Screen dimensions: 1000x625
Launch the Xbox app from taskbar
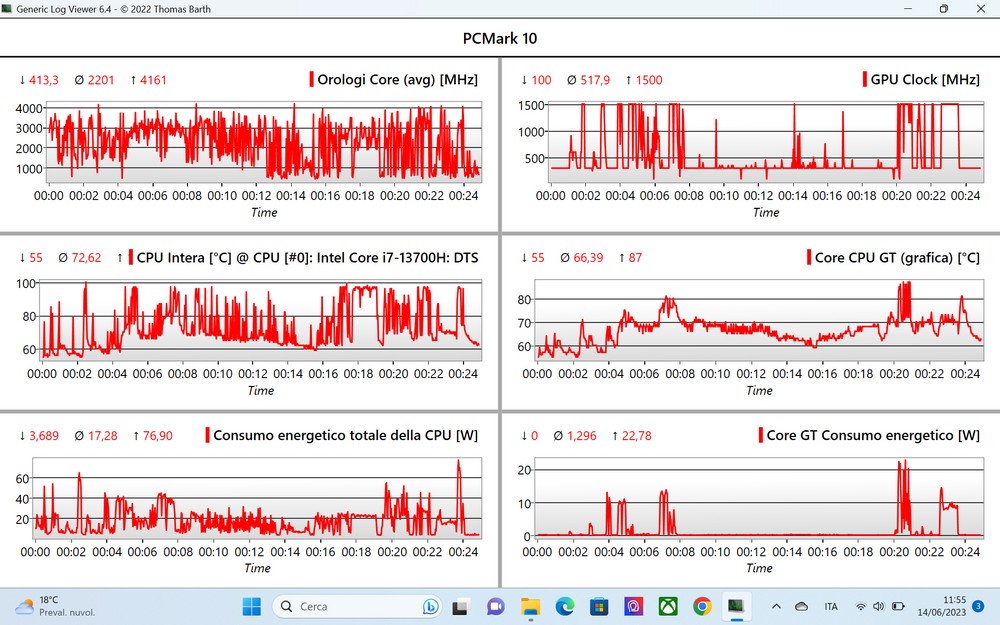[x=668, y=606]
